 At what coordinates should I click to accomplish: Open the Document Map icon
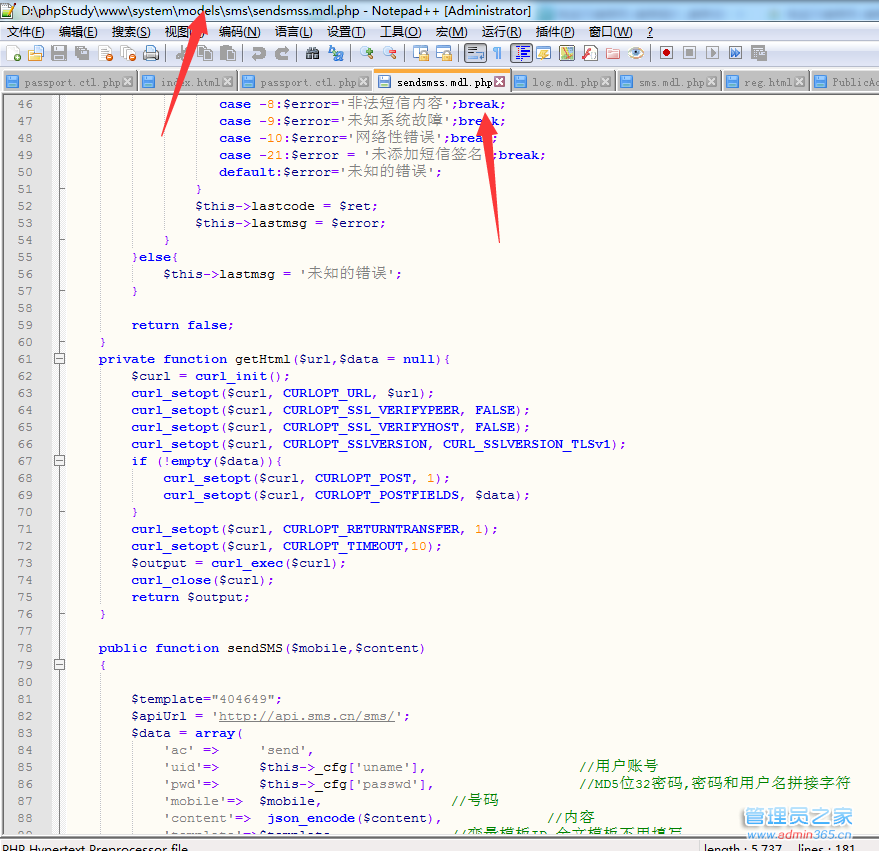[567, 53]
